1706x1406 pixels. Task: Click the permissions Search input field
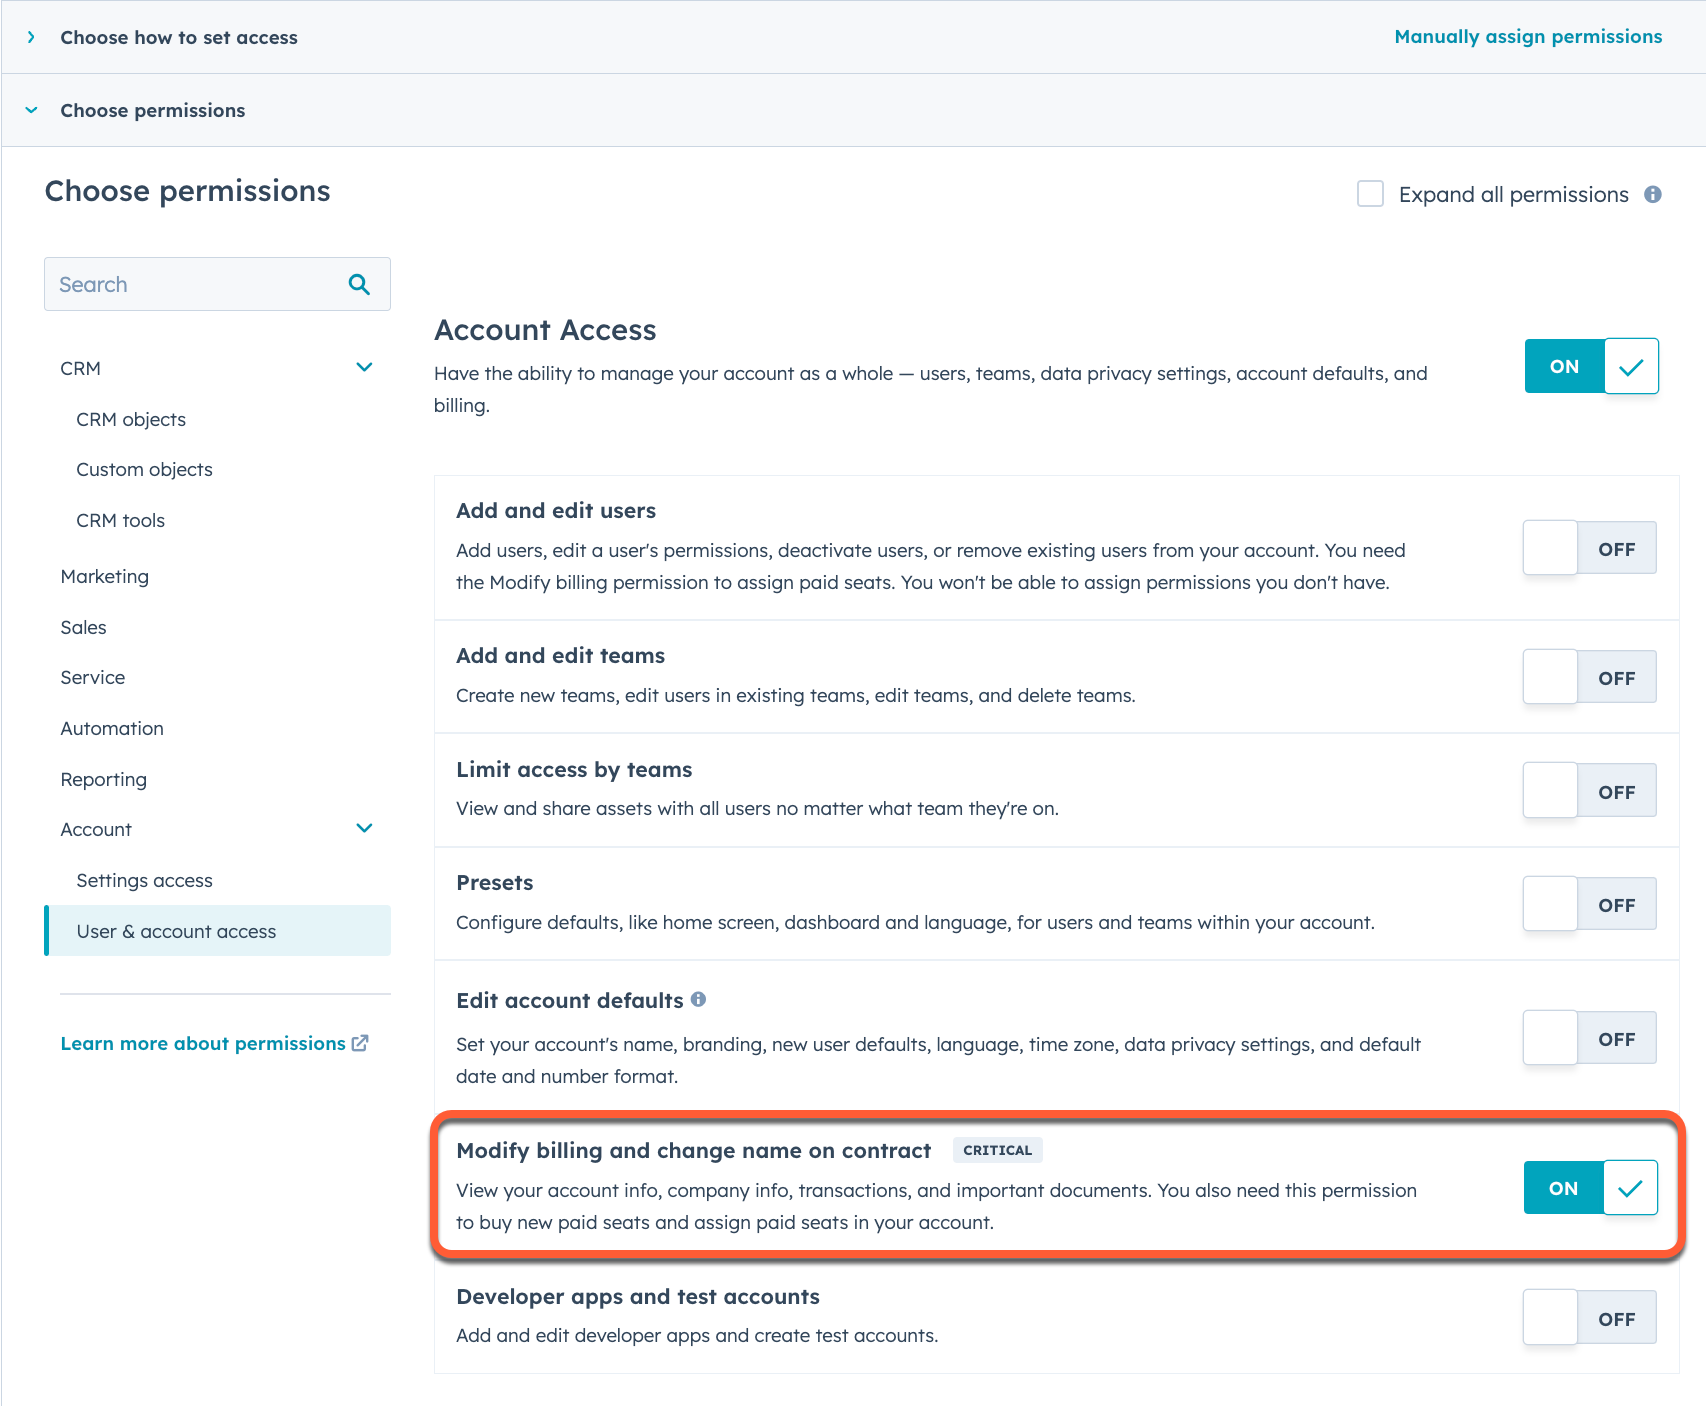pos(217,284)
